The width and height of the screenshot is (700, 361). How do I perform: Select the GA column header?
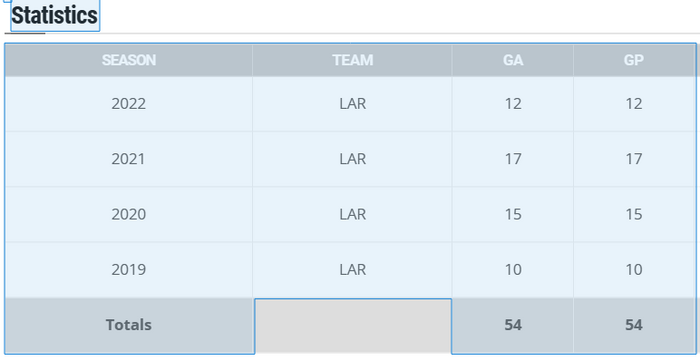point(512,60)
